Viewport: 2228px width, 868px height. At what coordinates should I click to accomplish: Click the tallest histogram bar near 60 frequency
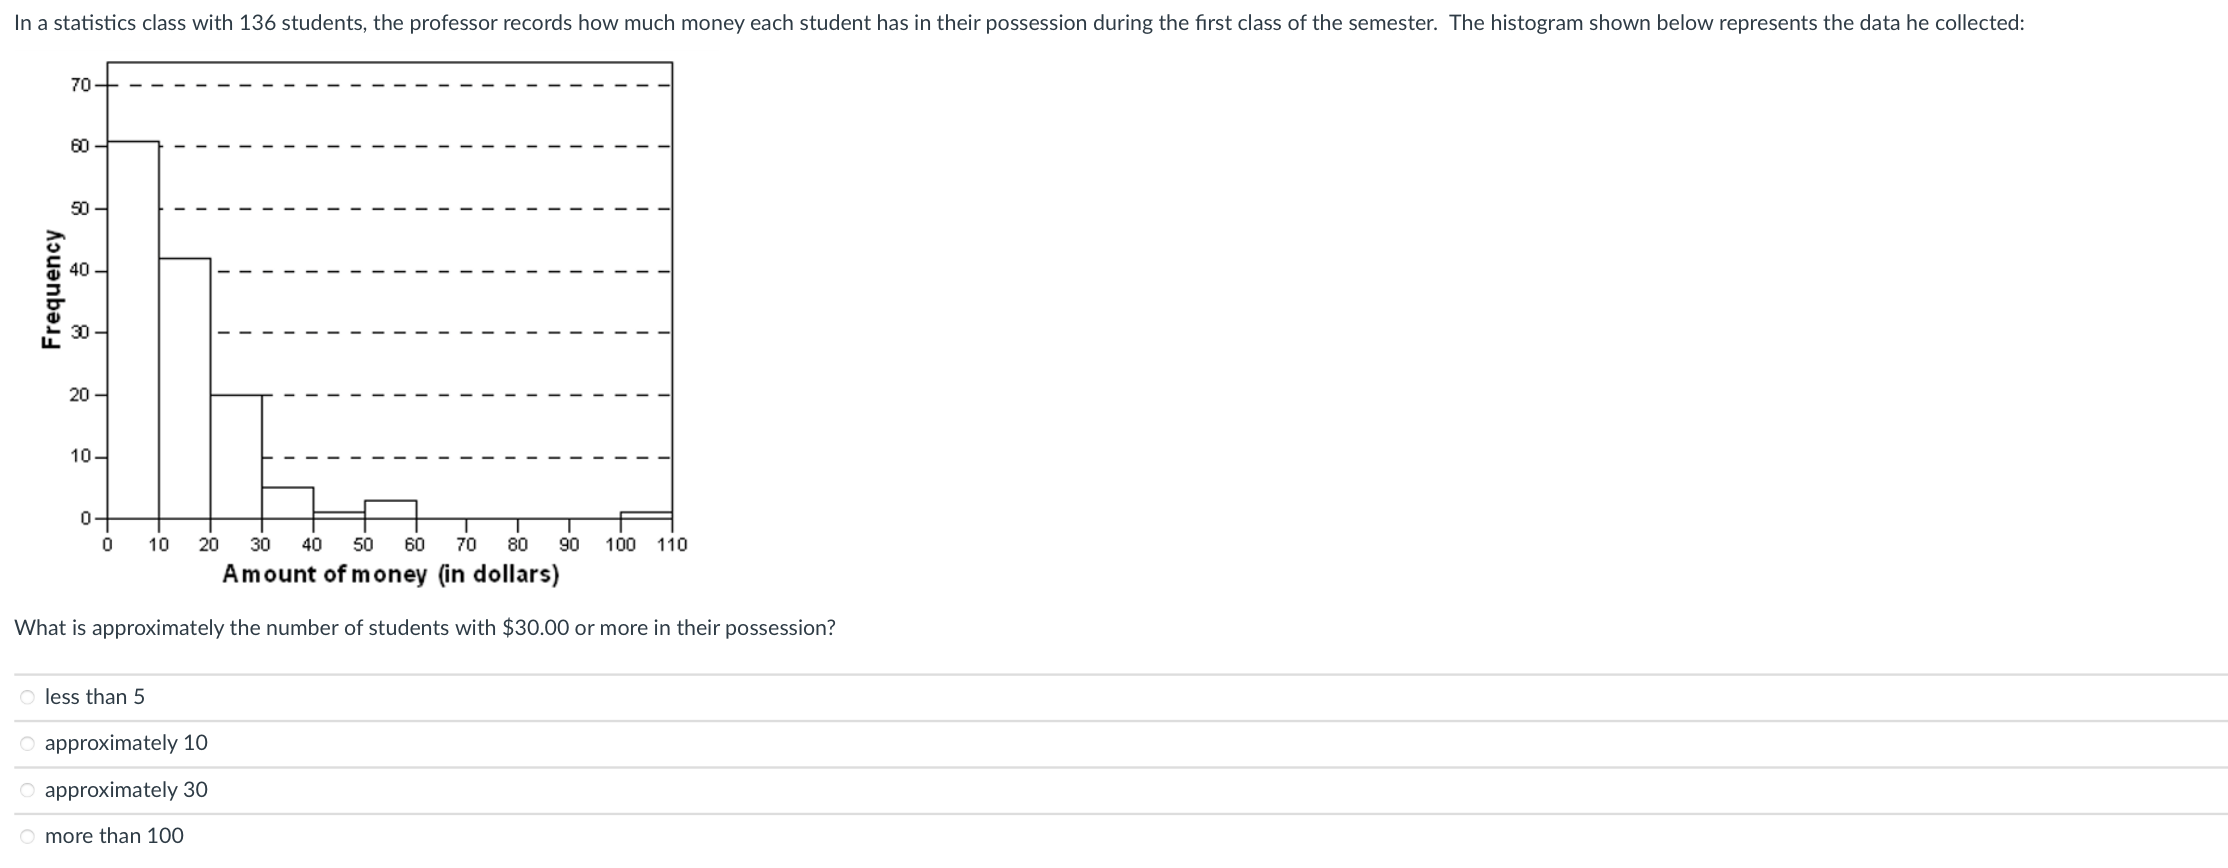click(x=132, y=330)
